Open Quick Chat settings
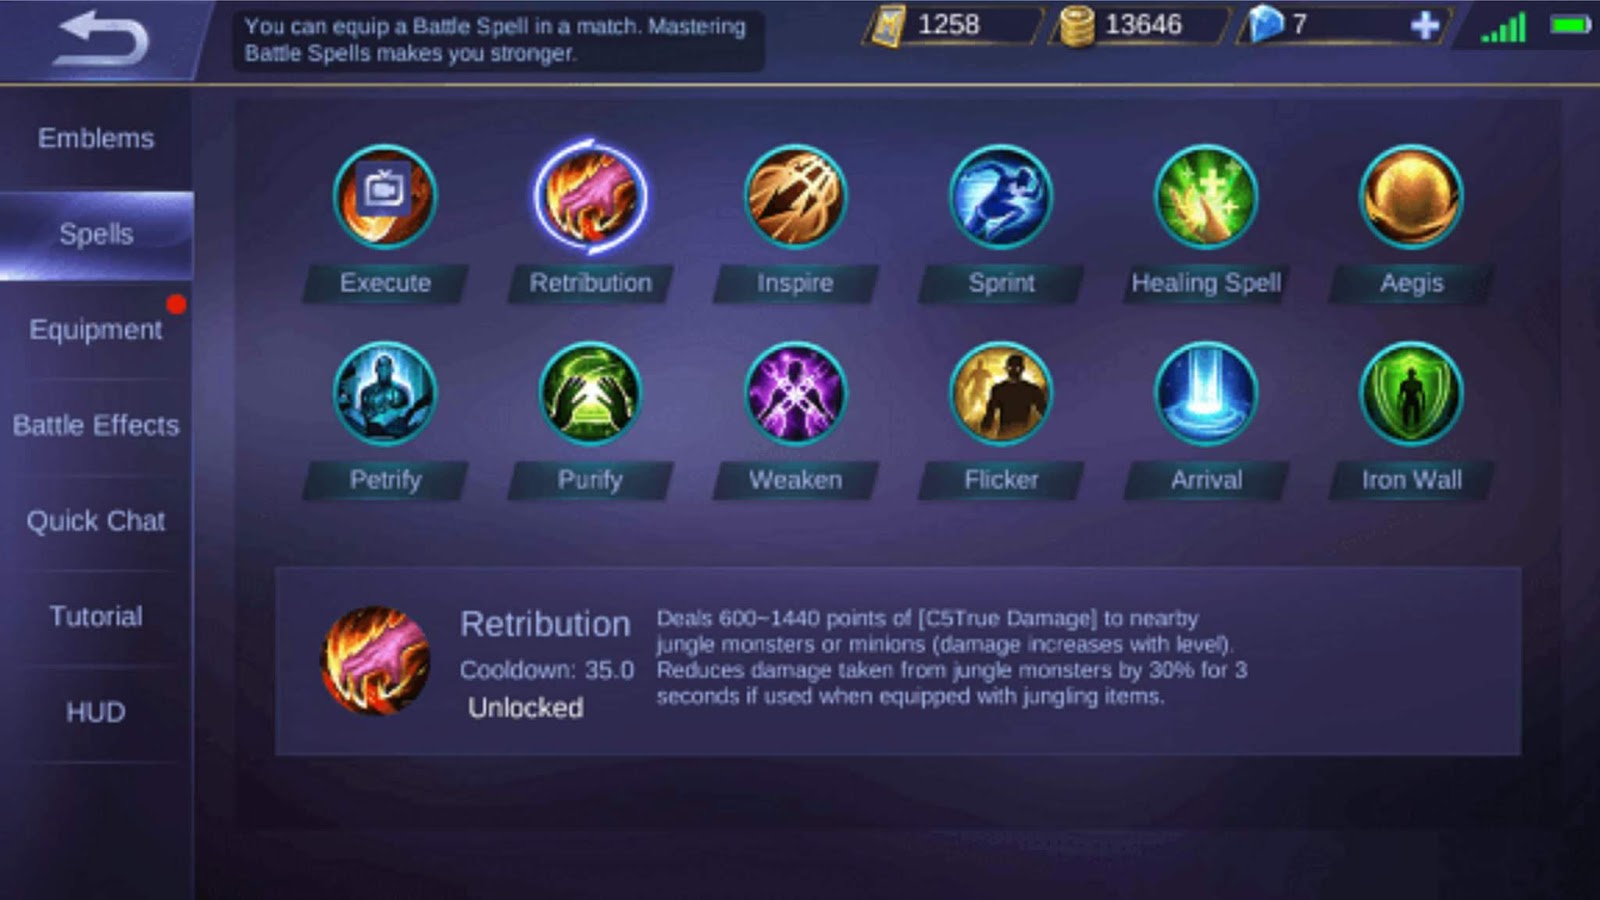Image resolution: width=1600 pixels, height=900 pixels. tap(96, 521)
